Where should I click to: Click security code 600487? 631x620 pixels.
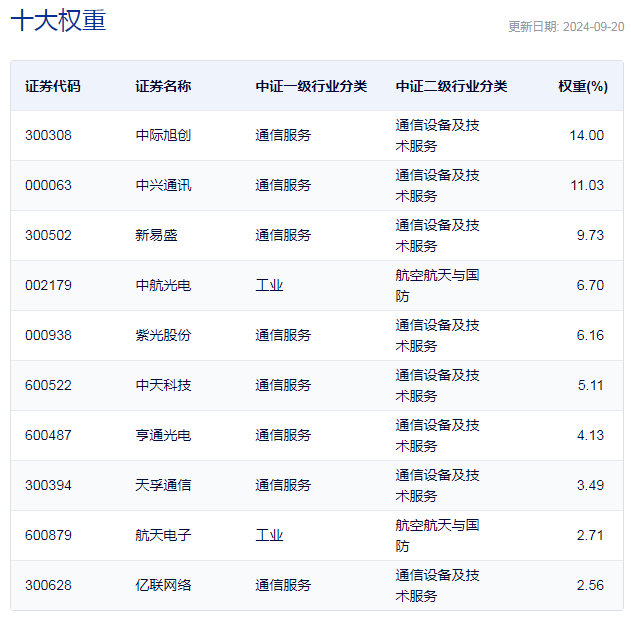click(48, 435)
